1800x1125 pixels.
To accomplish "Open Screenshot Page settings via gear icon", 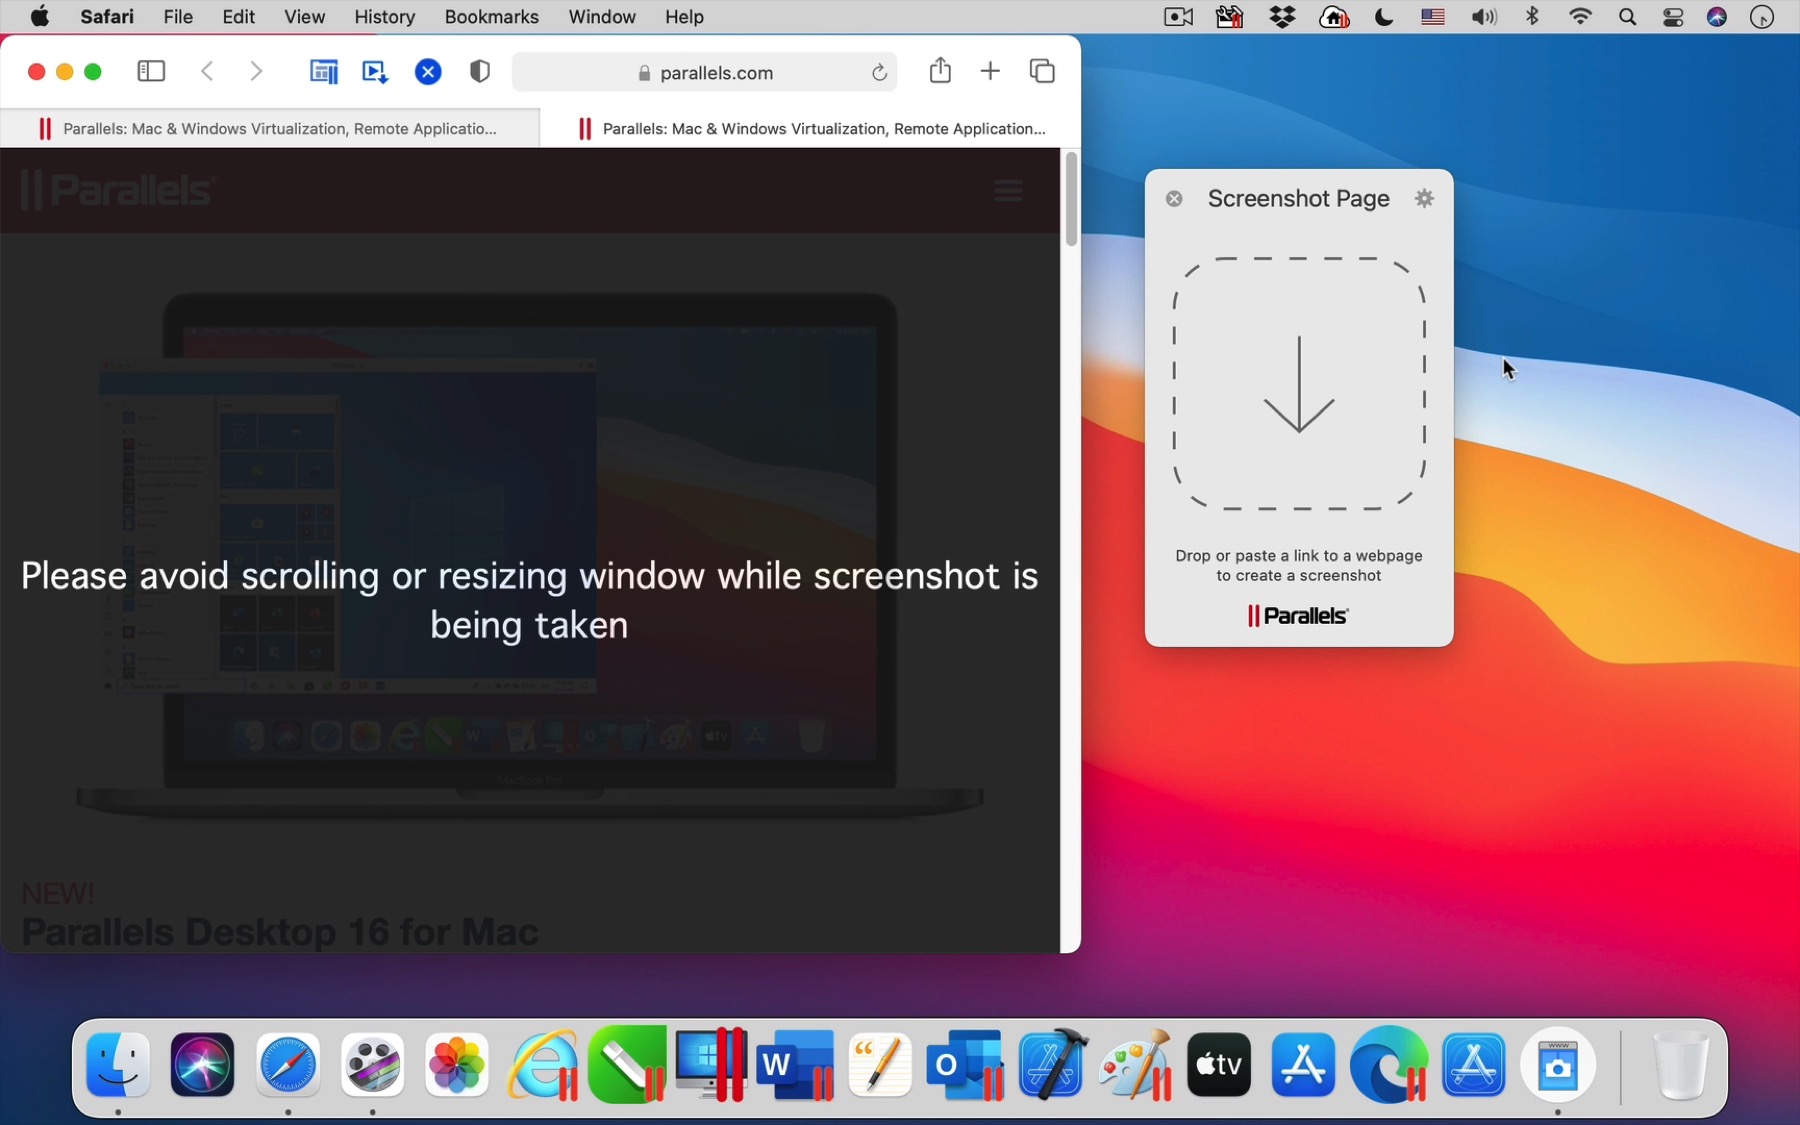I will (1424, 198).
